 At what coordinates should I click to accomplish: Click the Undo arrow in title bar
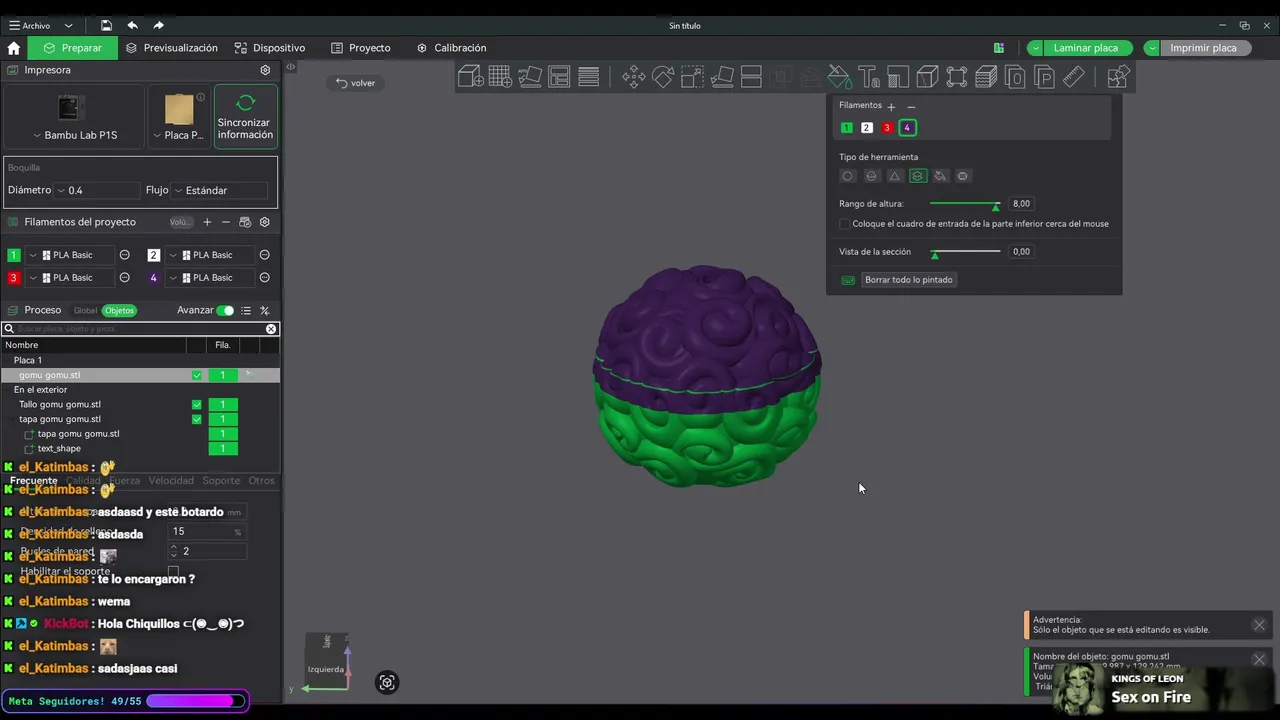(133, 25)
